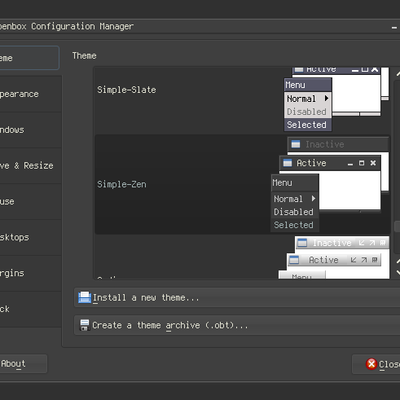The image size is (400, 400).
Task: Click the window icon in Simple-Zen Inactive preview
Action: tap(296, 144)
